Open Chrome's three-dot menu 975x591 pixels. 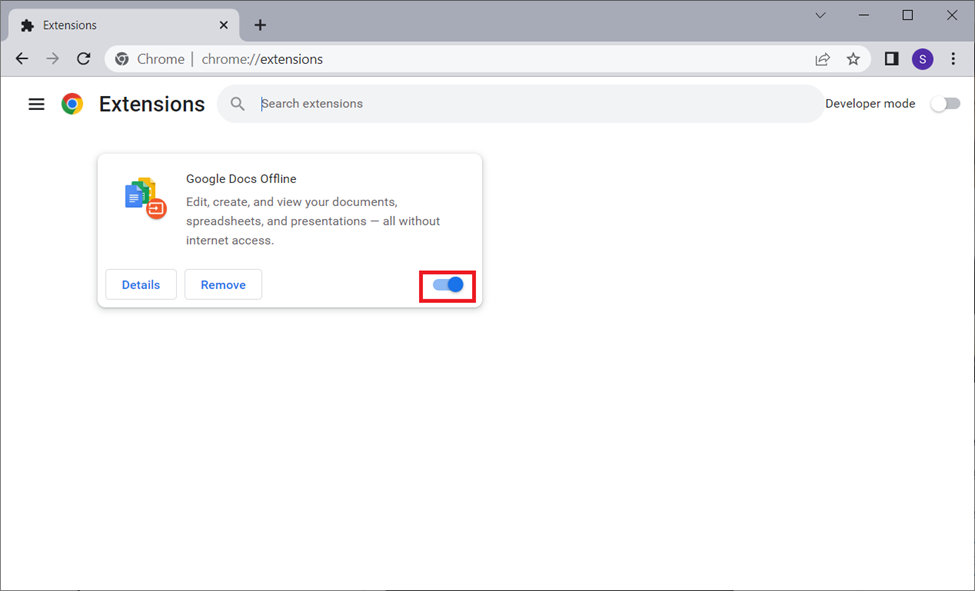pos(953,59)
